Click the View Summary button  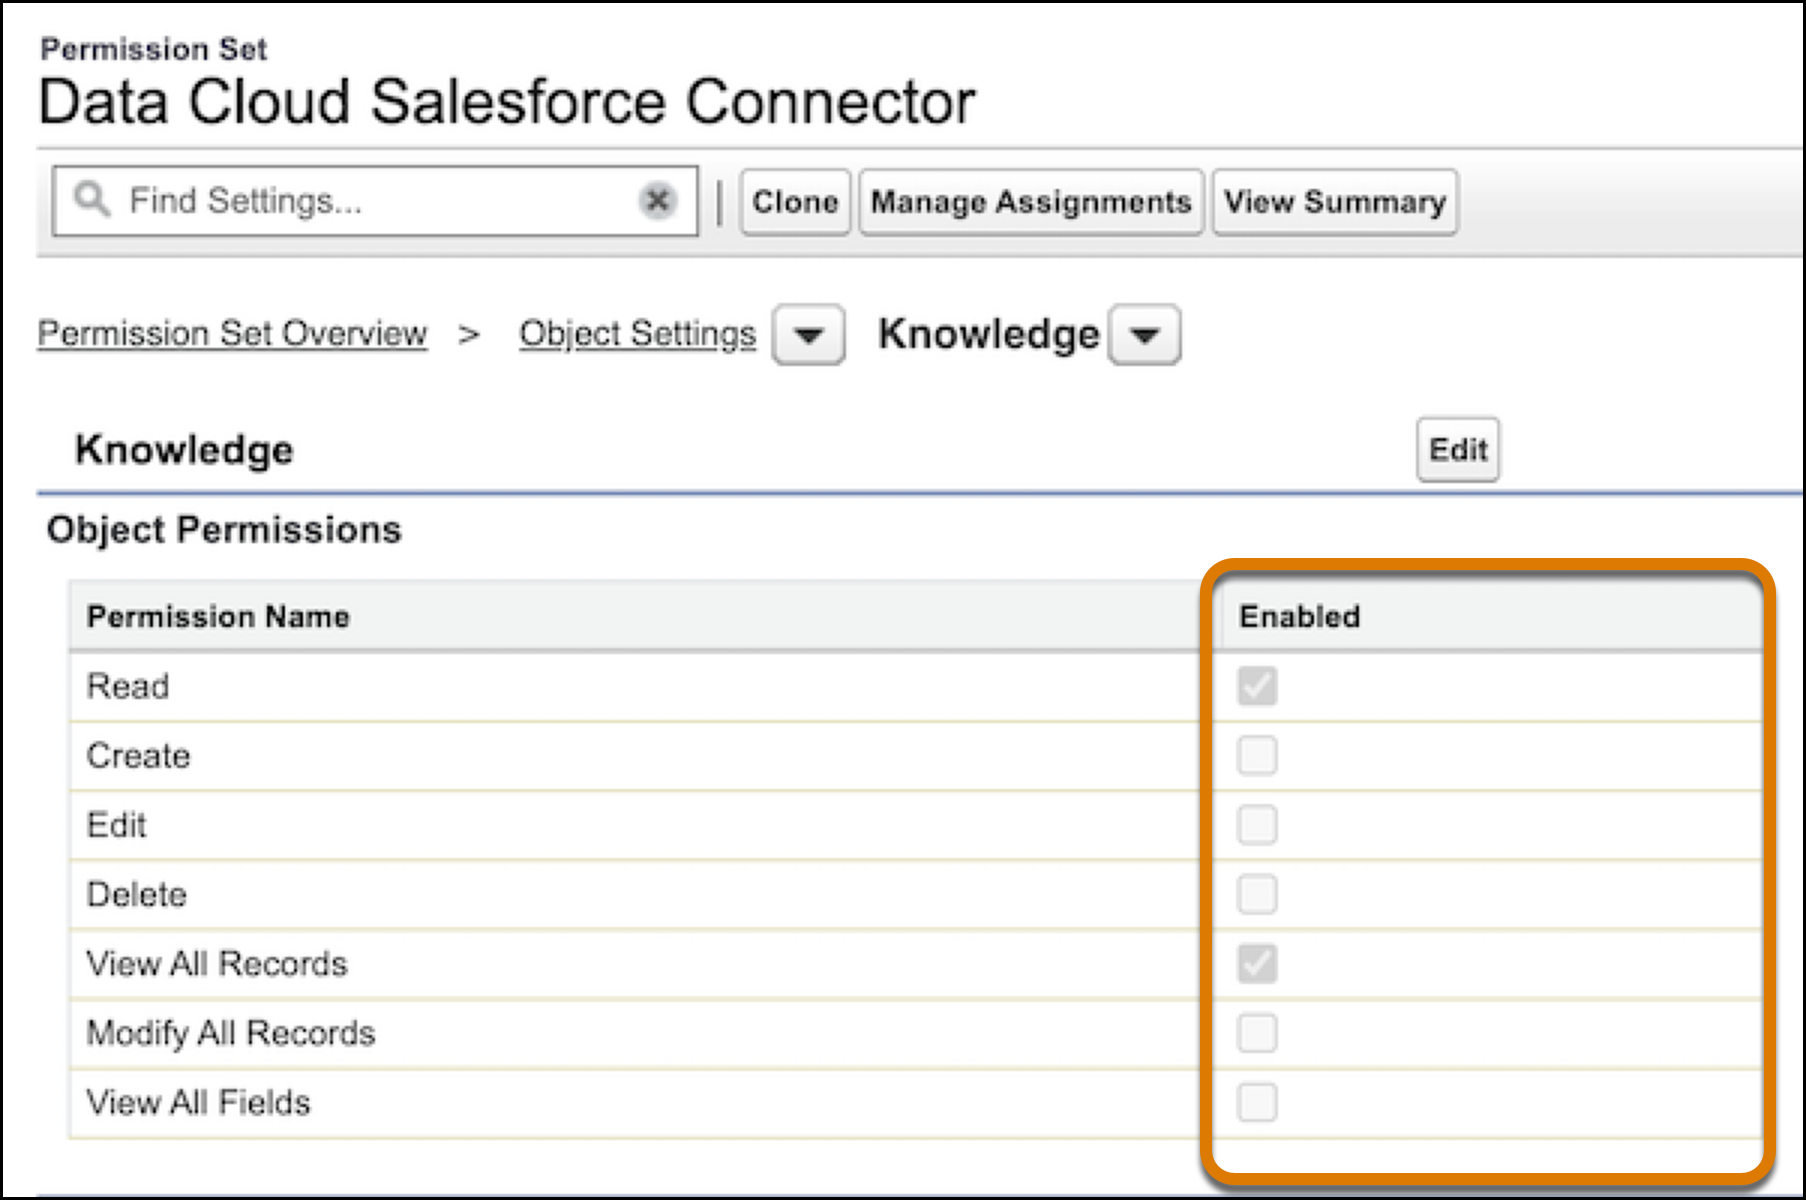point(1334,202)
